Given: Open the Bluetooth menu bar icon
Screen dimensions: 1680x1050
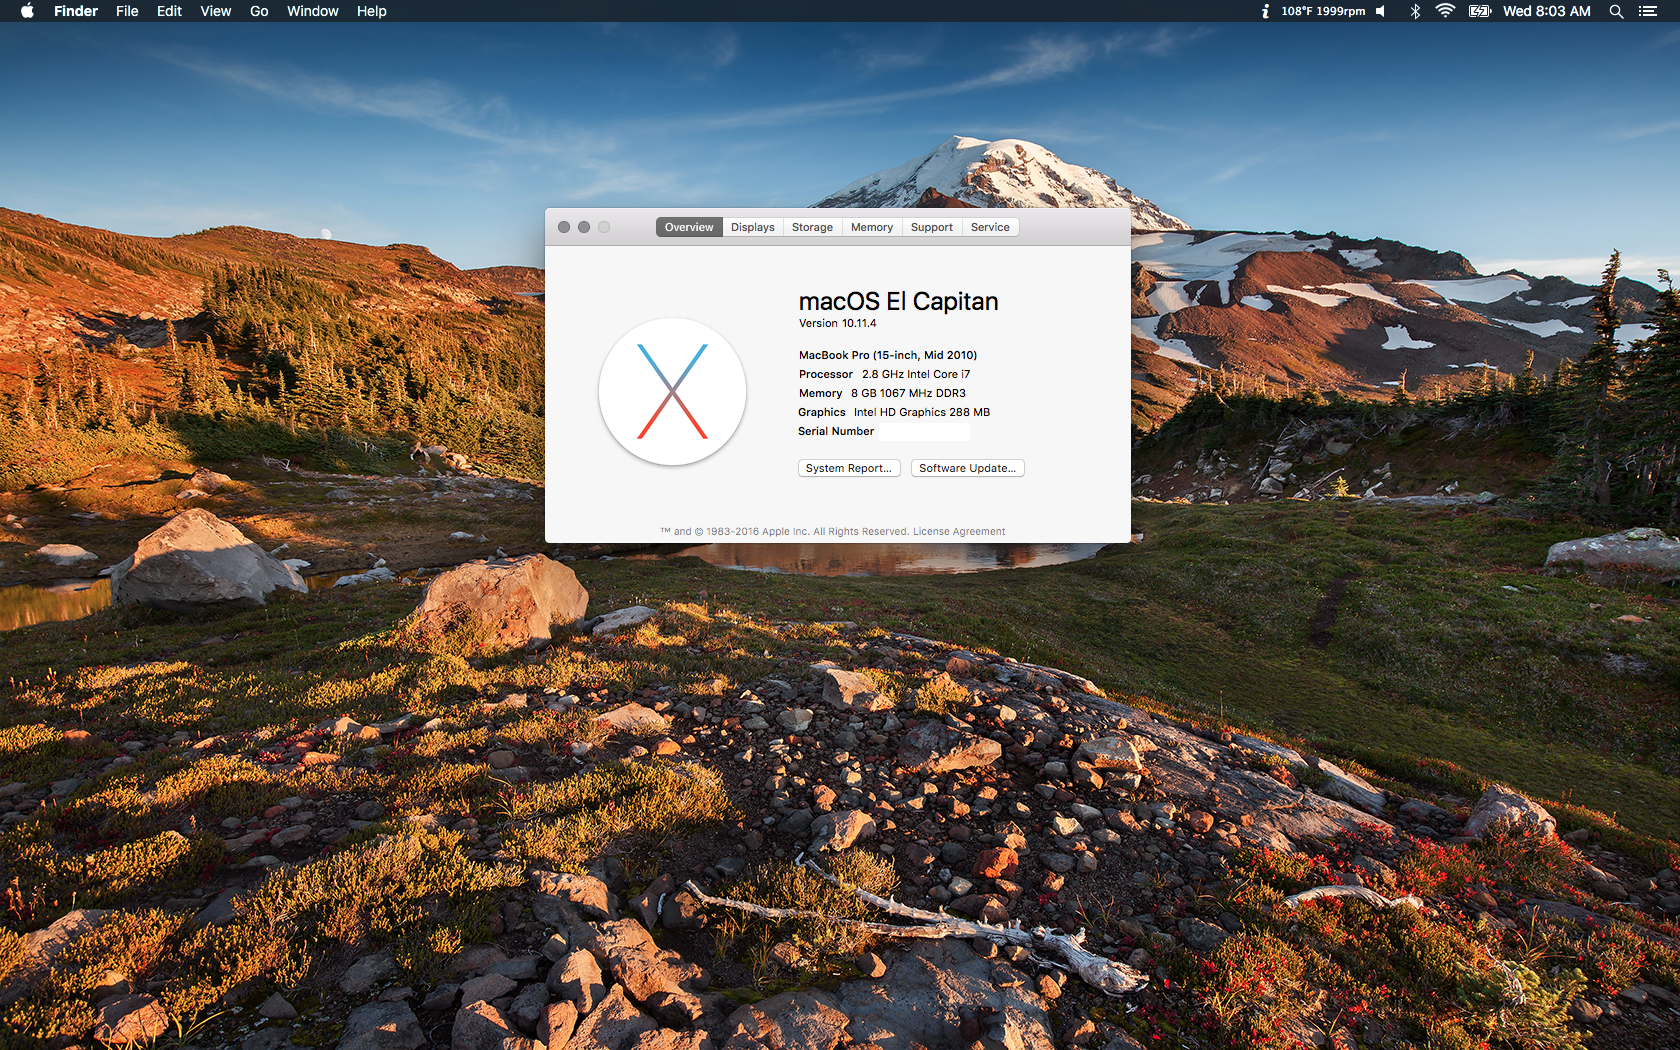Looking at the screenshot, I should (x=1415, y=11).
